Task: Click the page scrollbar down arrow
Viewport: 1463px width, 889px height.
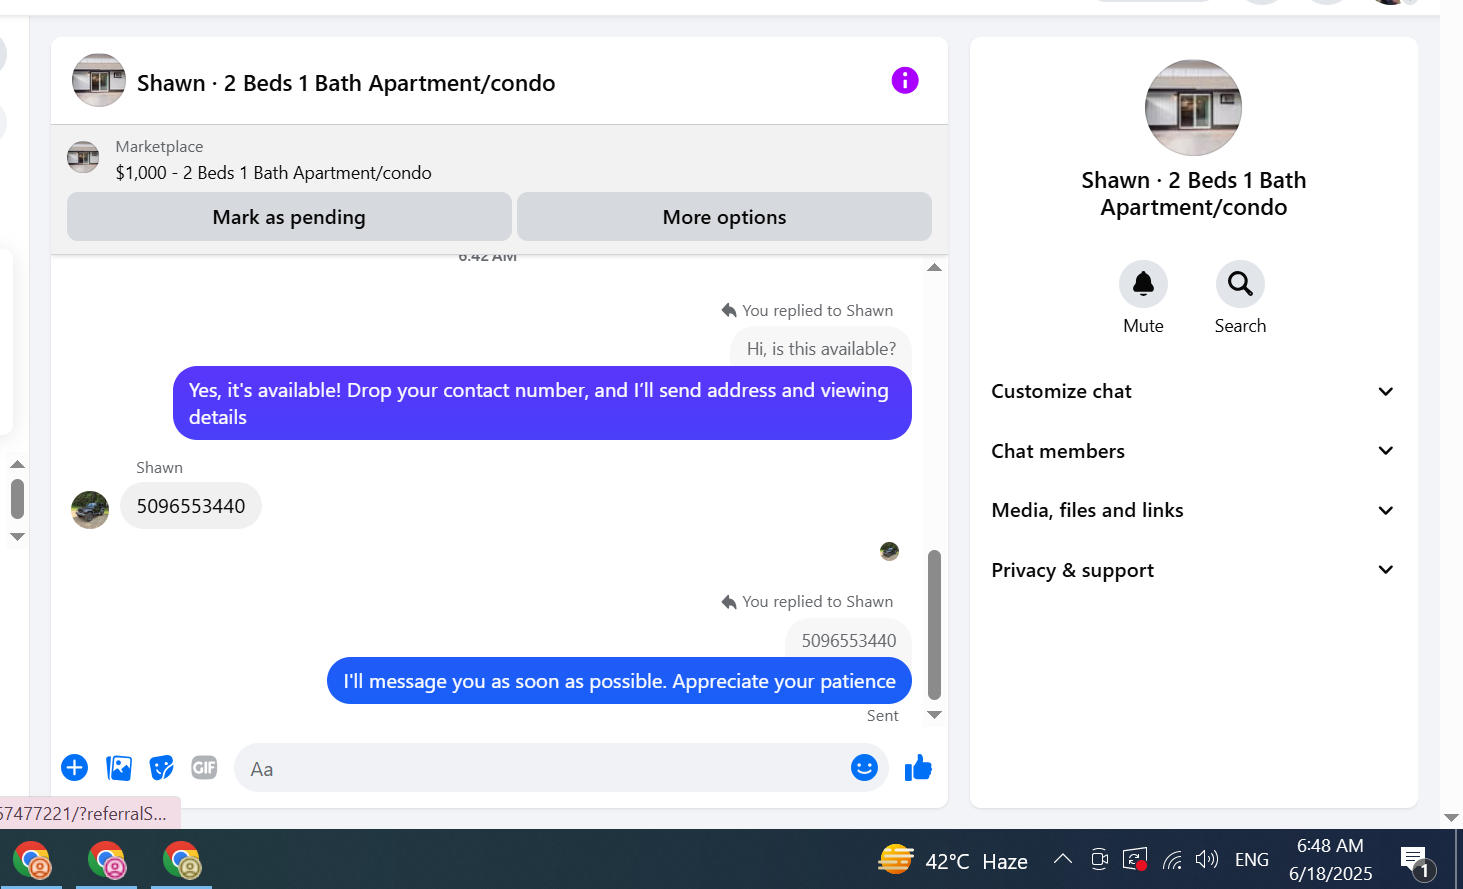Action: coord(1451,818)
